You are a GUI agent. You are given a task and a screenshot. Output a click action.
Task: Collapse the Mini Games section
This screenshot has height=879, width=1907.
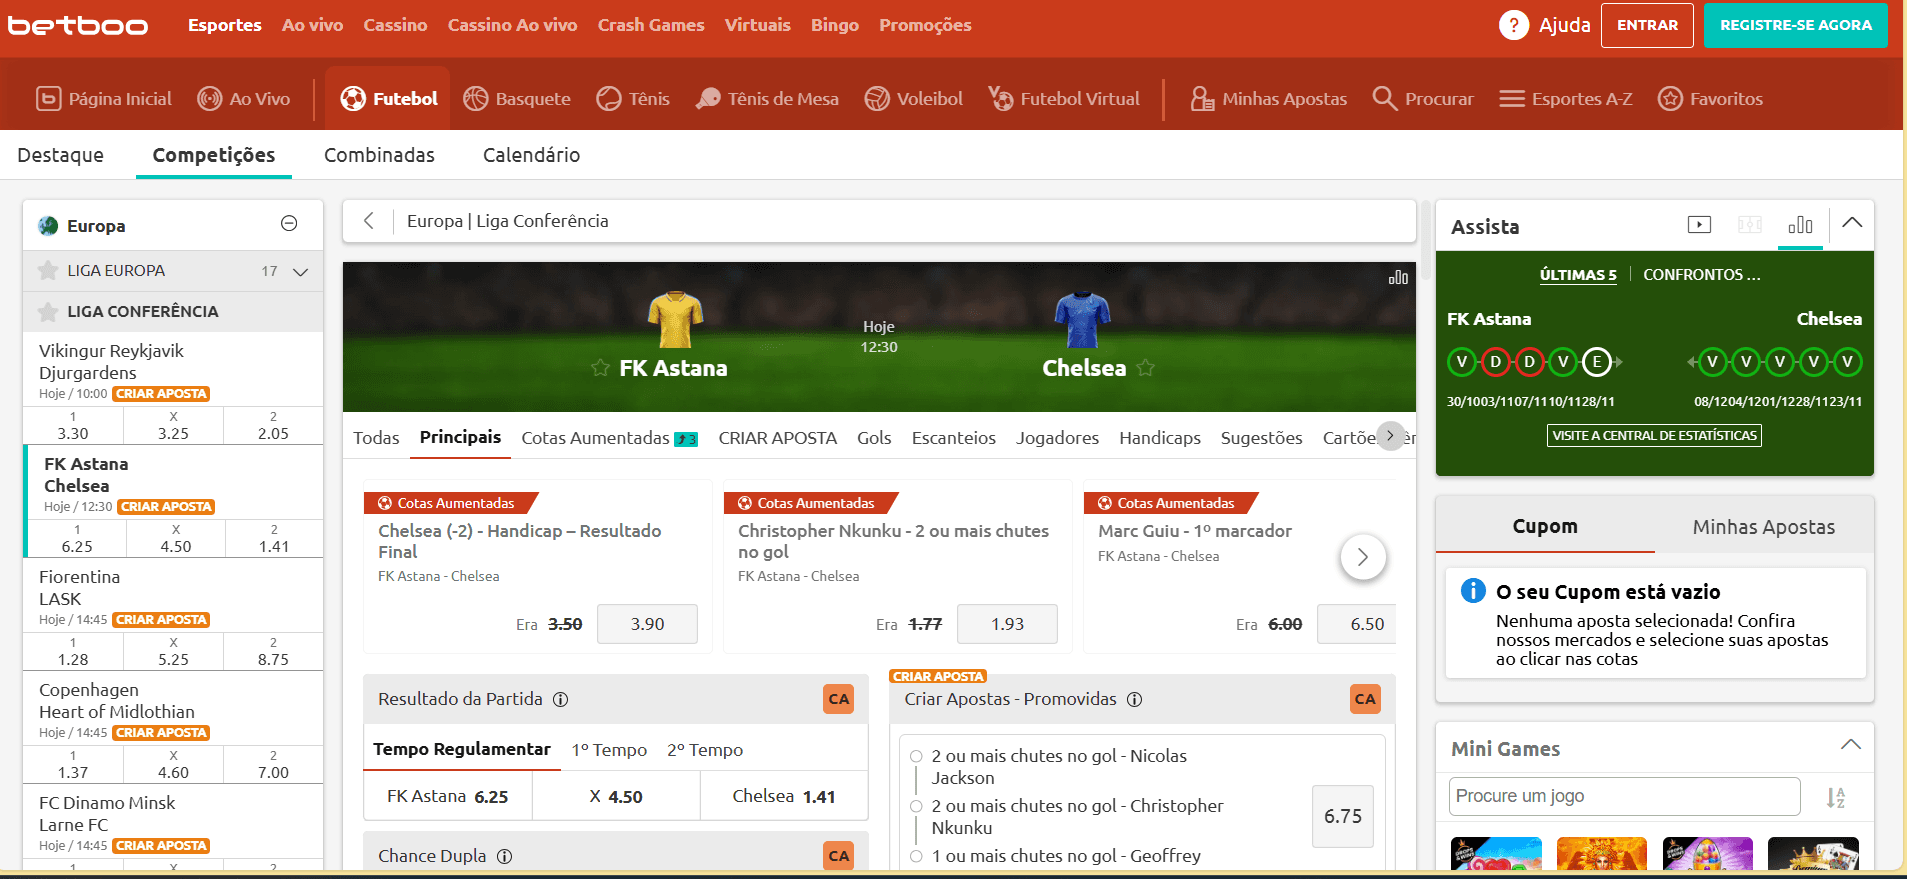pyautogui.click(x=1851, y=745)
